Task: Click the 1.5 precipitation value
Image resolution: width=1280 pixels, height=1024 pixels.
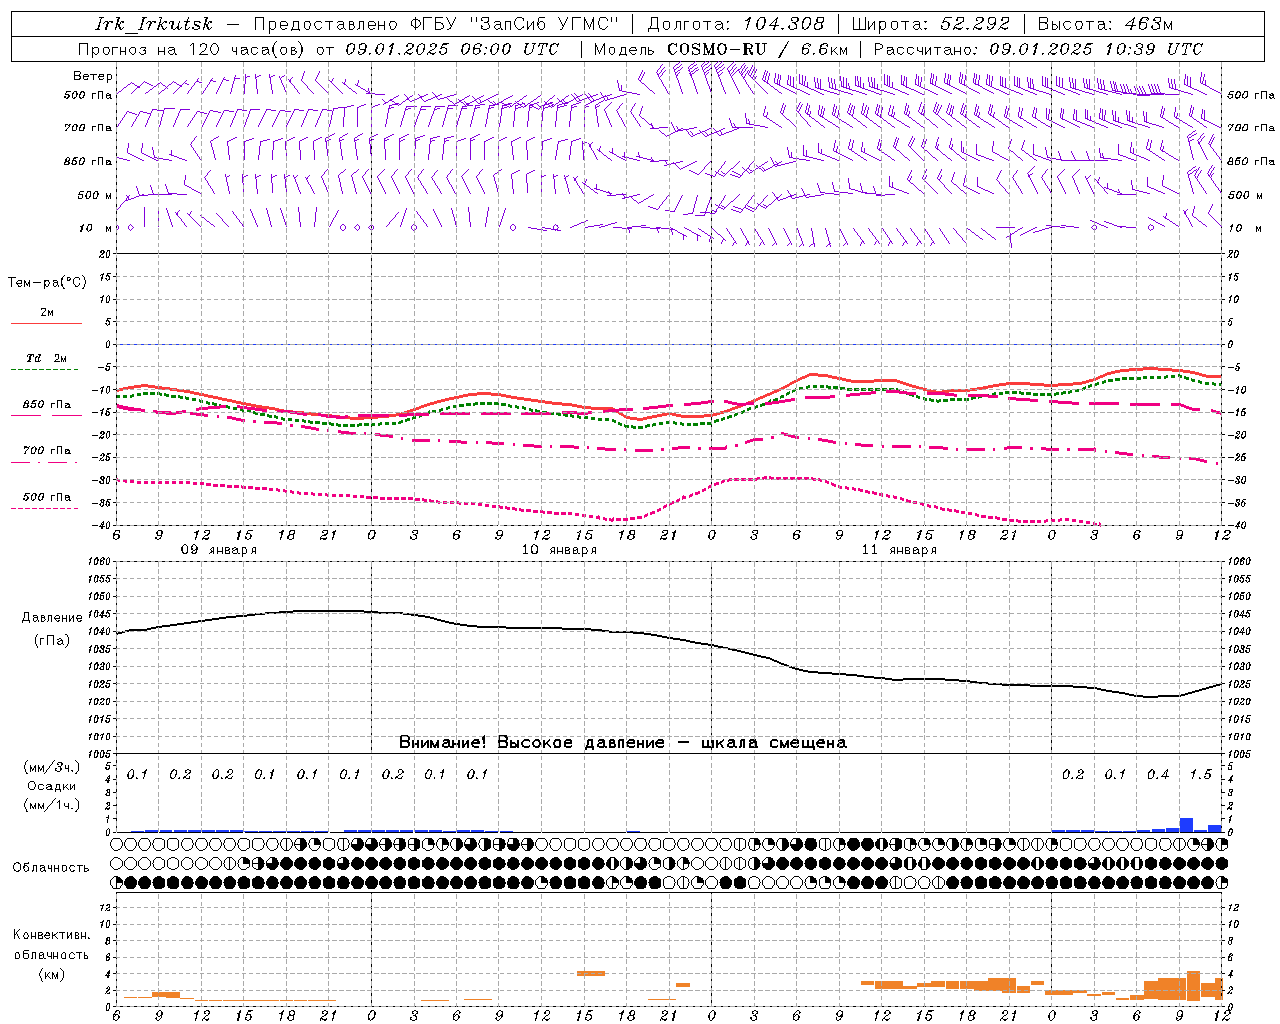Action: (1201, 775)
